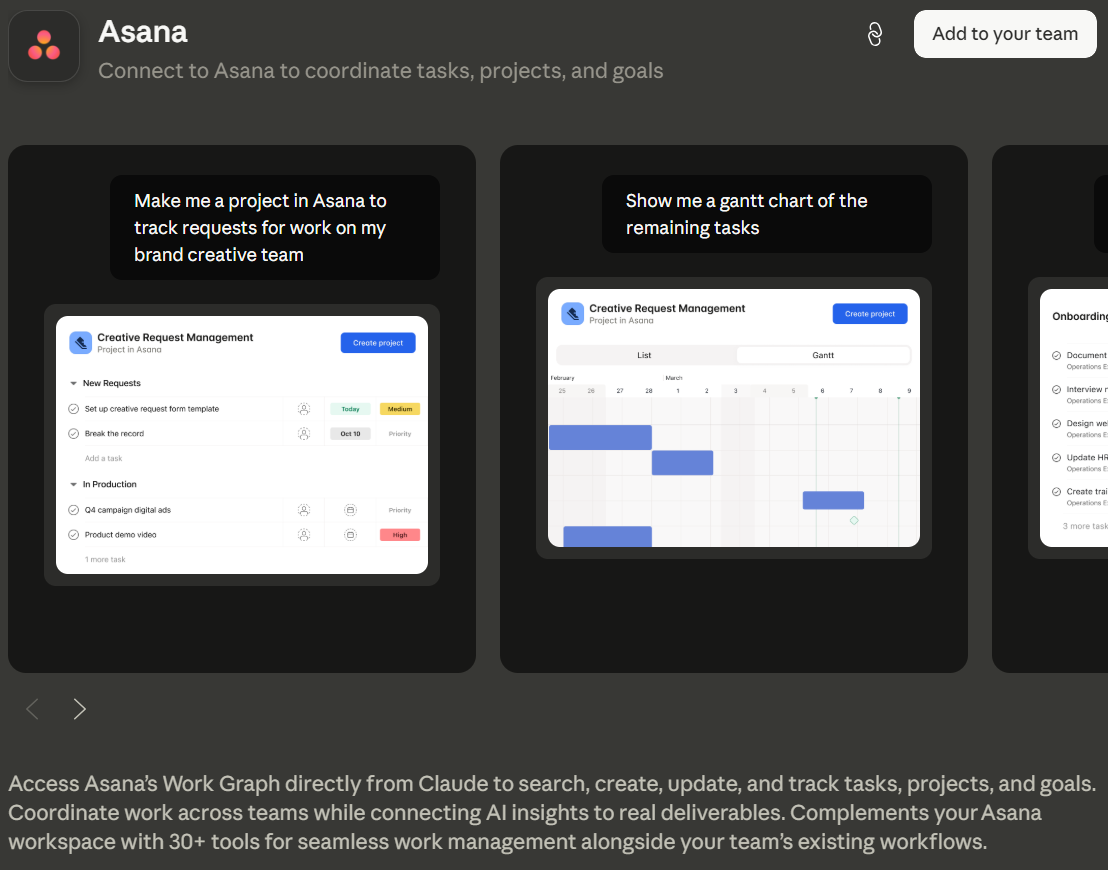Click Add a task in New Requests
Viewport: 1108px width, 870px height.
coord(103,459)
